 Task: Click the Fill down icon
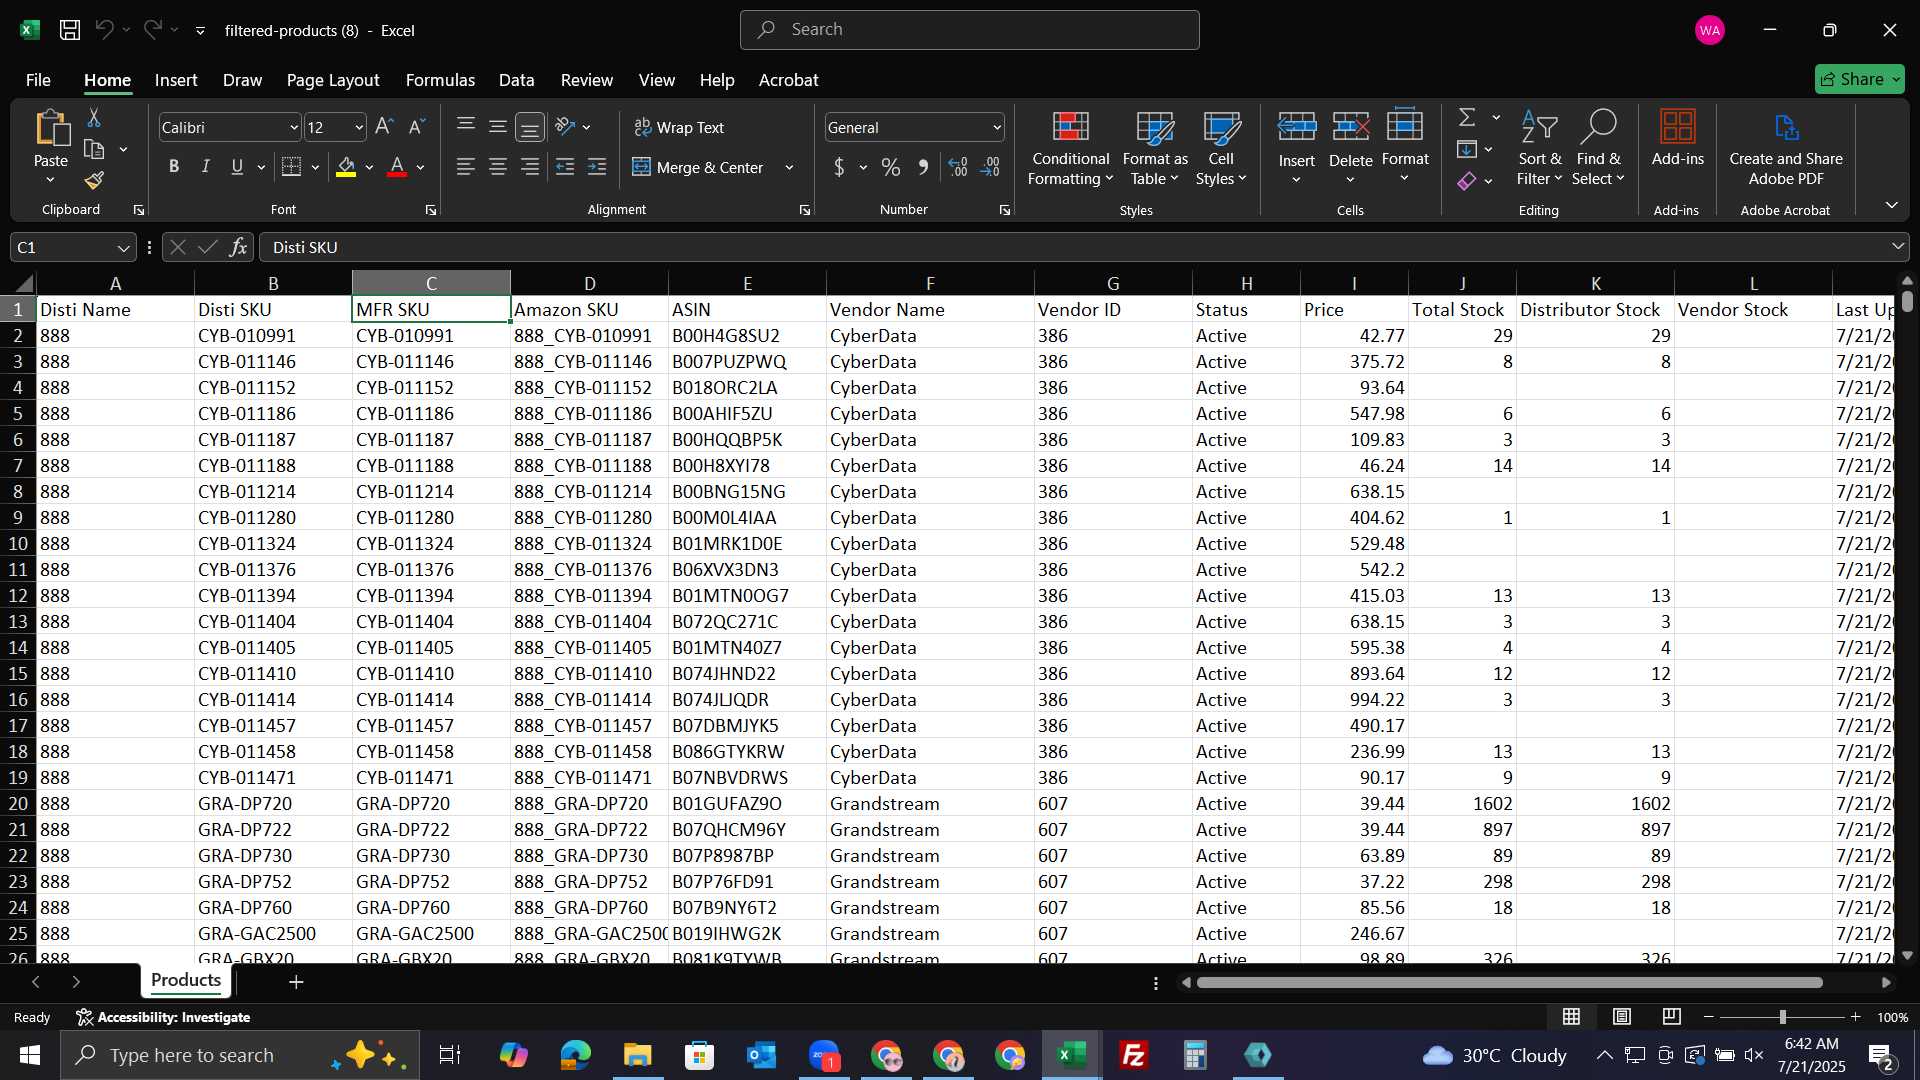tap(1467, 150)
